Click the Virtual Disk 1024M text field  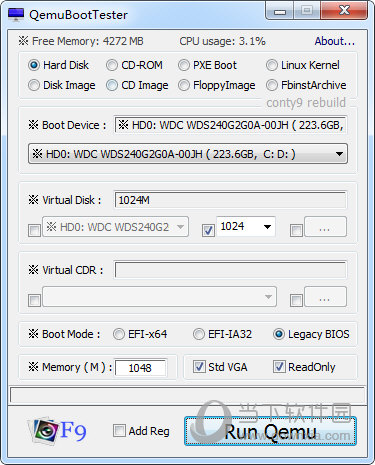(x=231, y=200)
